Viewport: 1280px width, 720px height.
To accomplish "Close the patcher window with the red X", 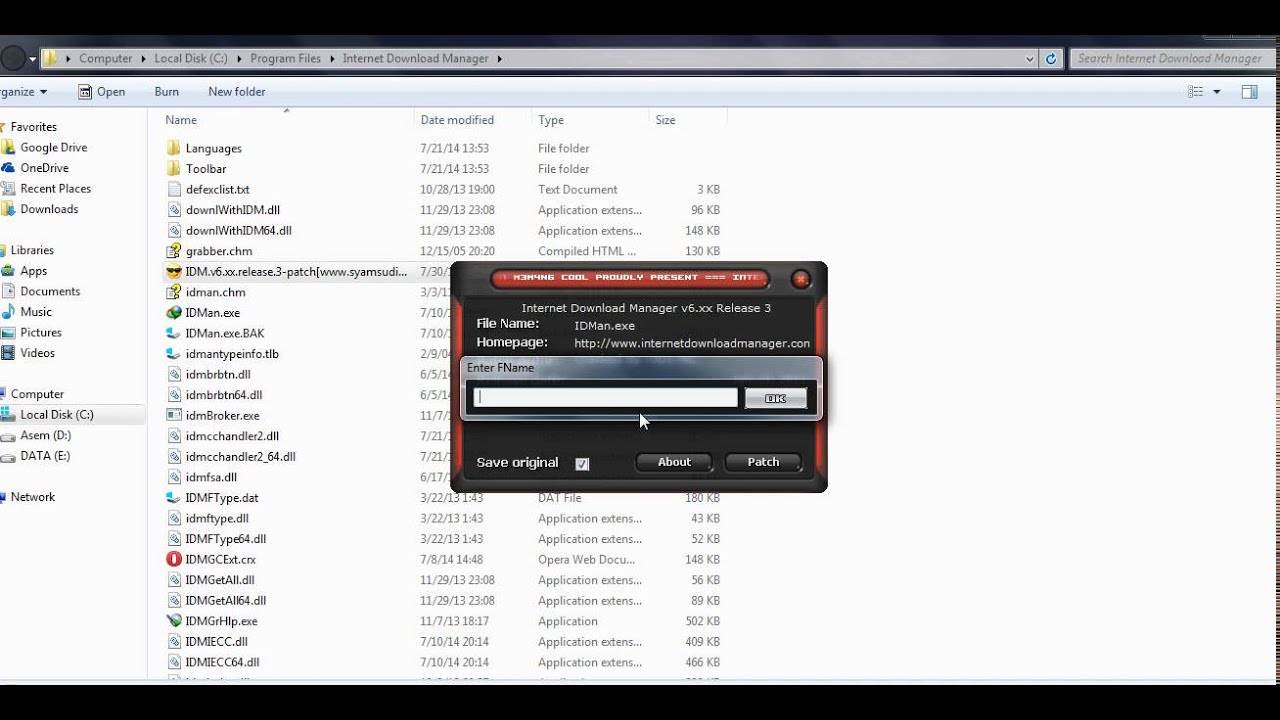I will click(800, 279).
